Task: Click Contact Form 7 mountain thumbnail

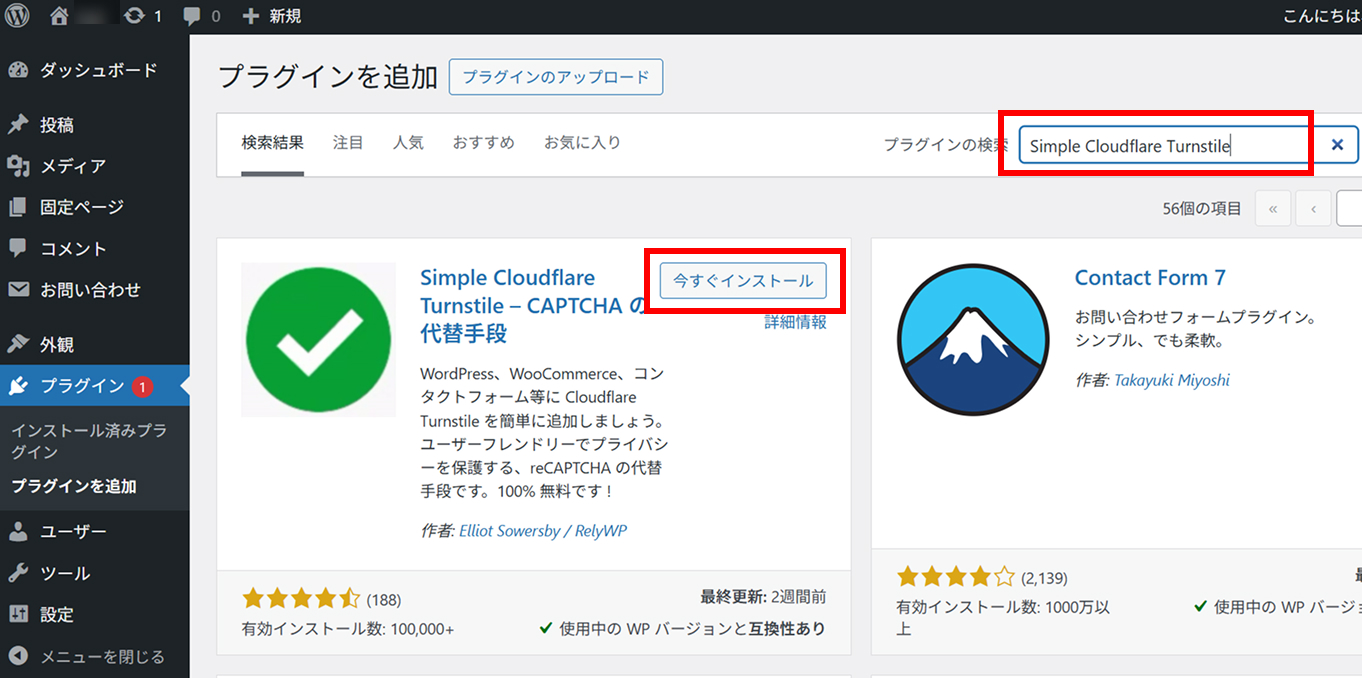Action: (973, 340)
